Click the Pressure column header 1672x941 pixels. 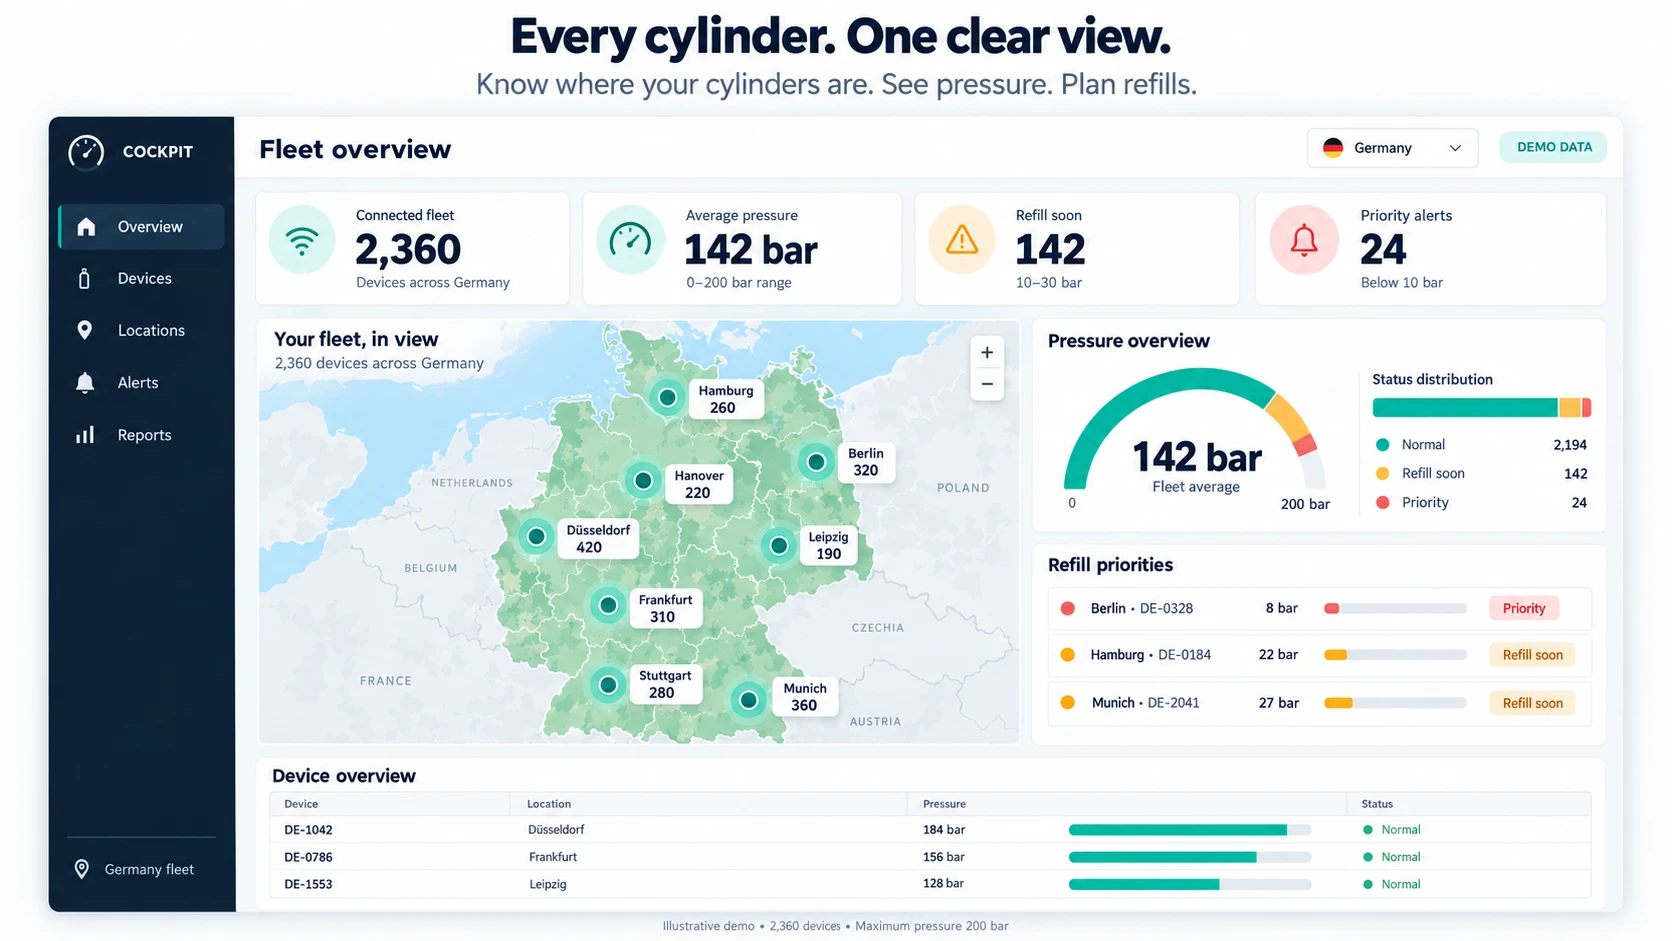click(944, 804)
